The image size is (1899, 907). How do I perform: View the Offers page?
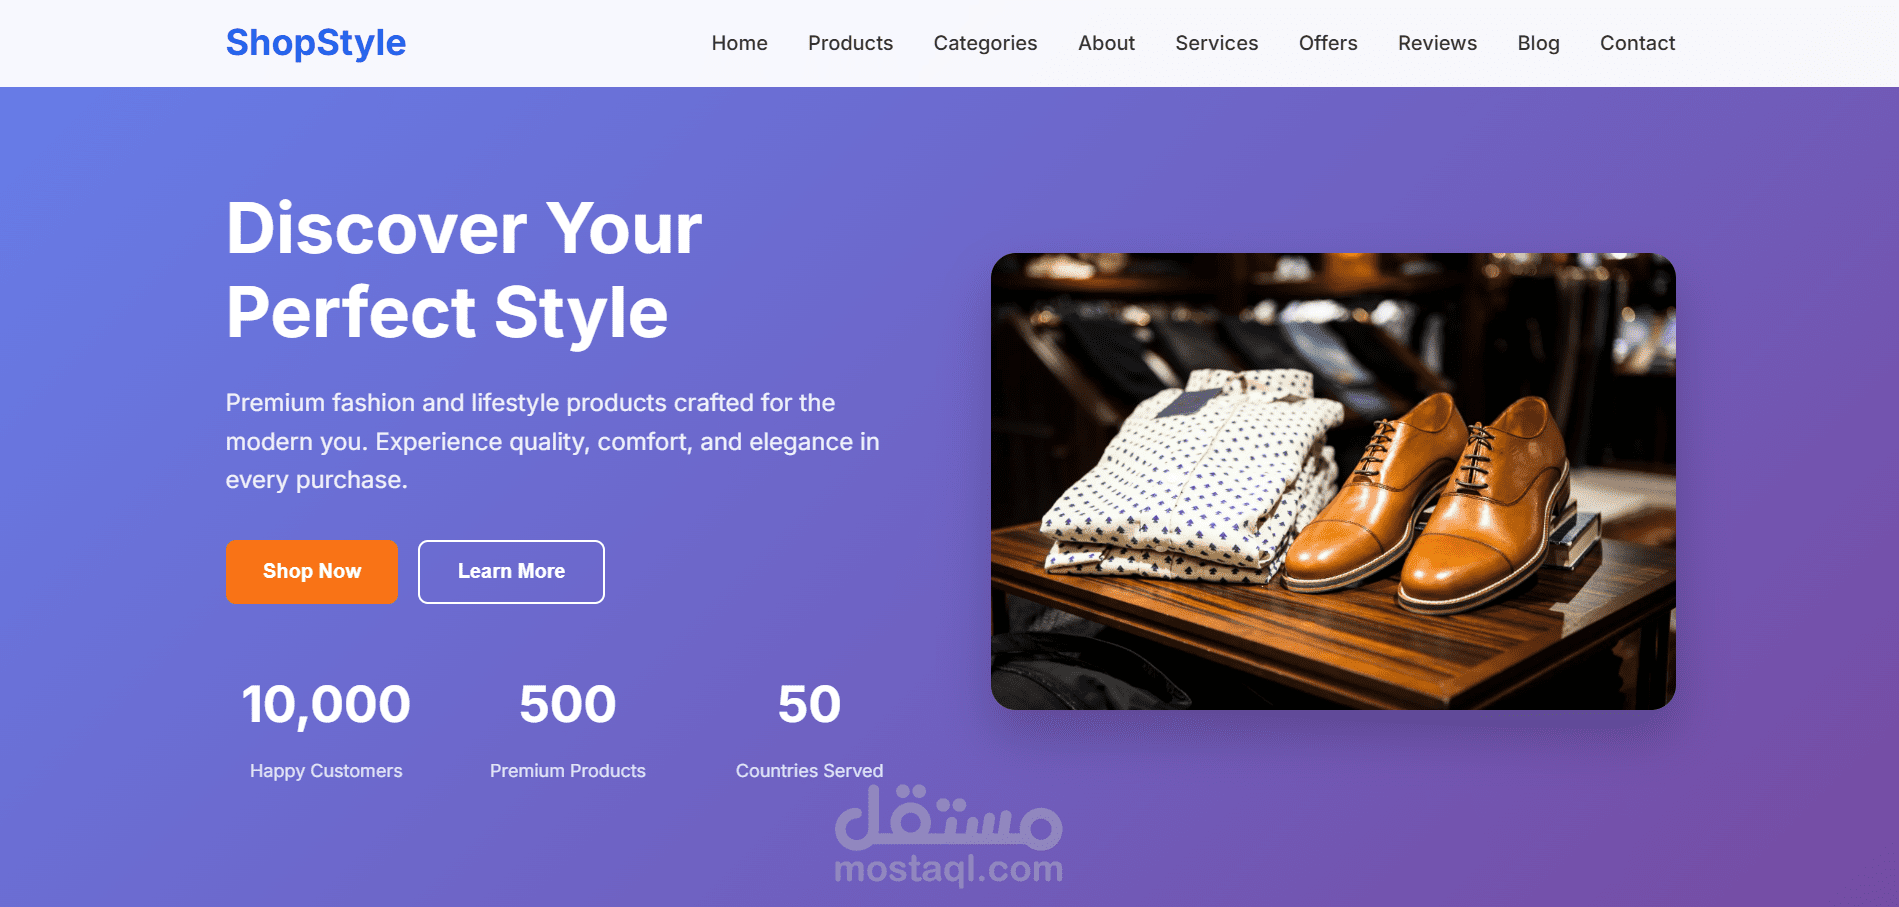coord(1328,43)
